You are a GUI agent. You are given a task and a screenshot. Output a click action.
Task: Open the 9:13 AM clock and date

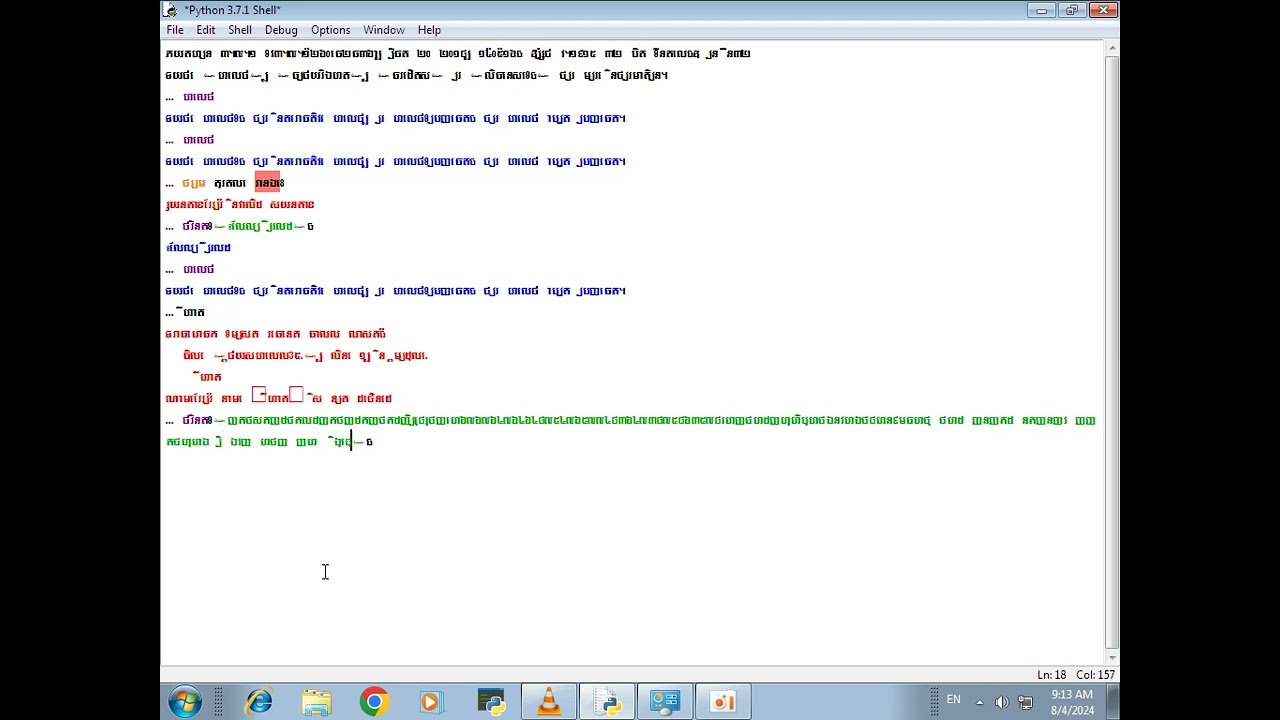coord(1071,702)
